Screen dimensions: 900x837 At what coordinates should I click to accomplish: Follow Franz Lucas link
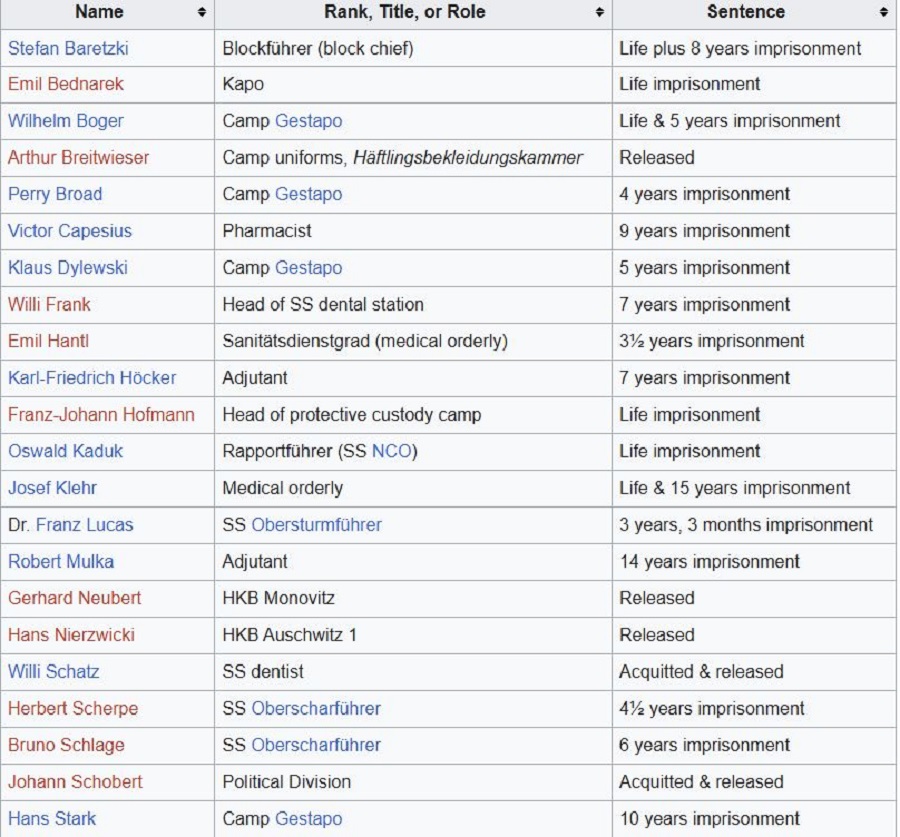click(84, 525)
